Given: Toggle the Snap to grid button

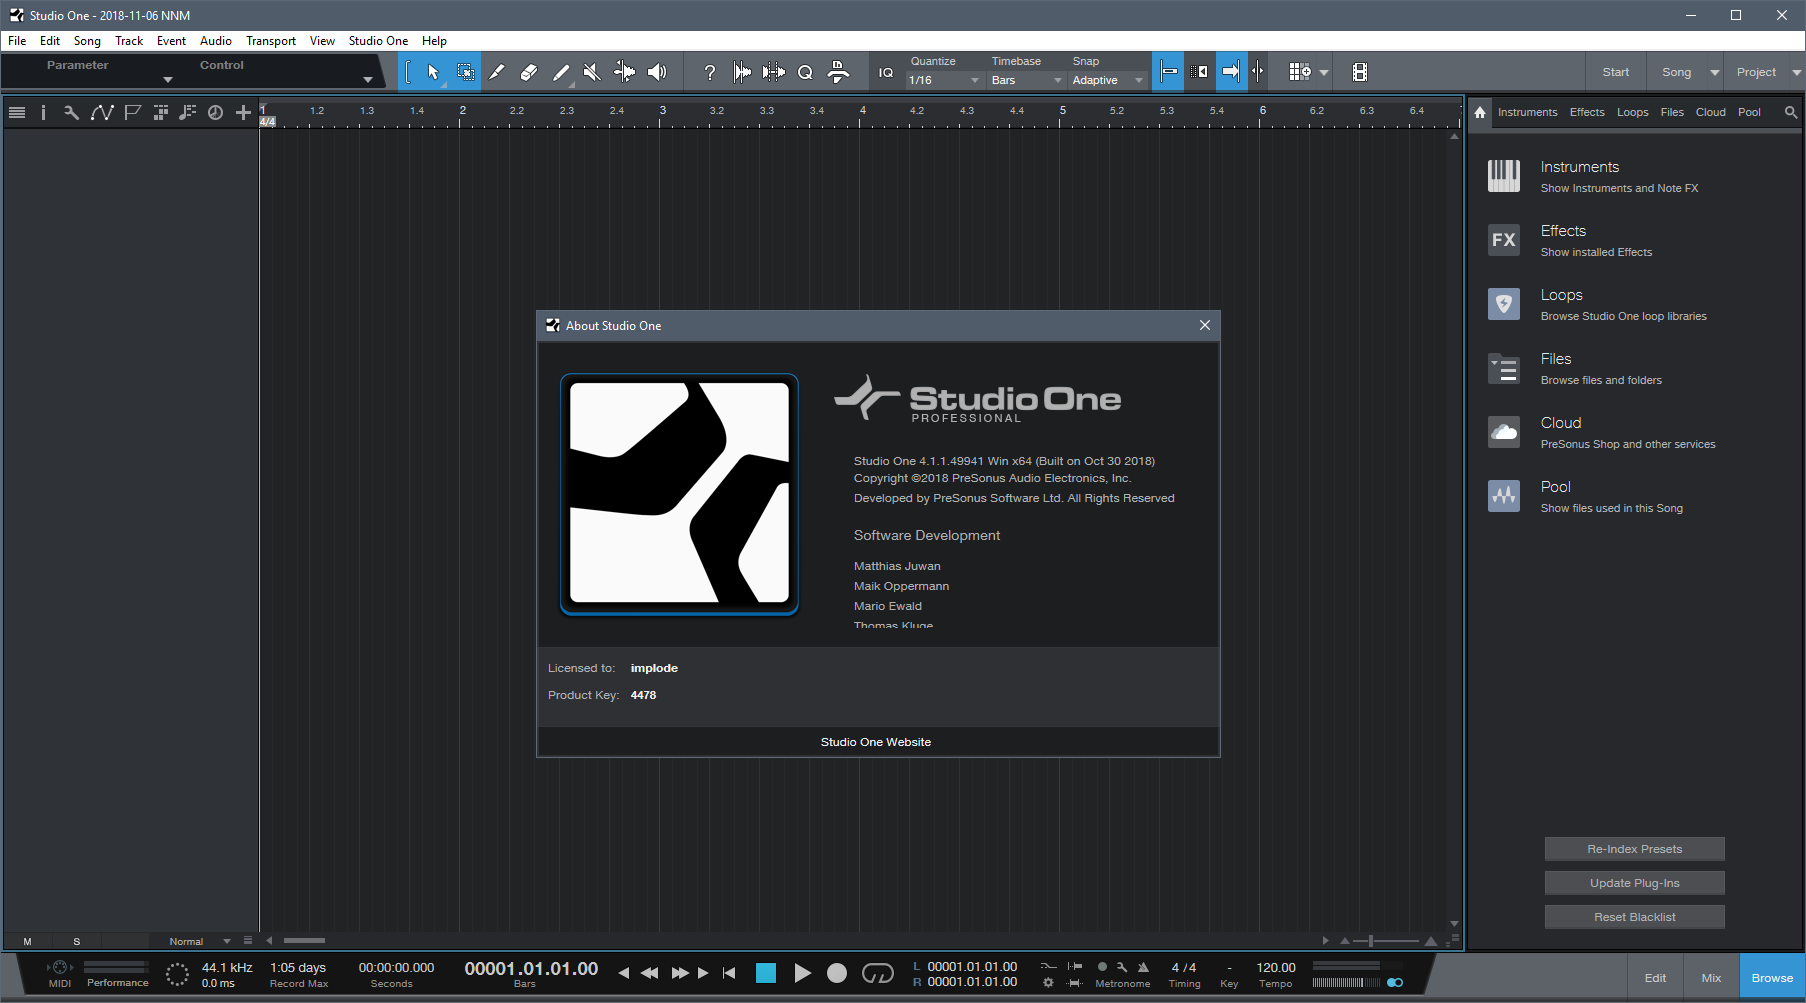Looking at the screenshot, I should pos(1168,72).
